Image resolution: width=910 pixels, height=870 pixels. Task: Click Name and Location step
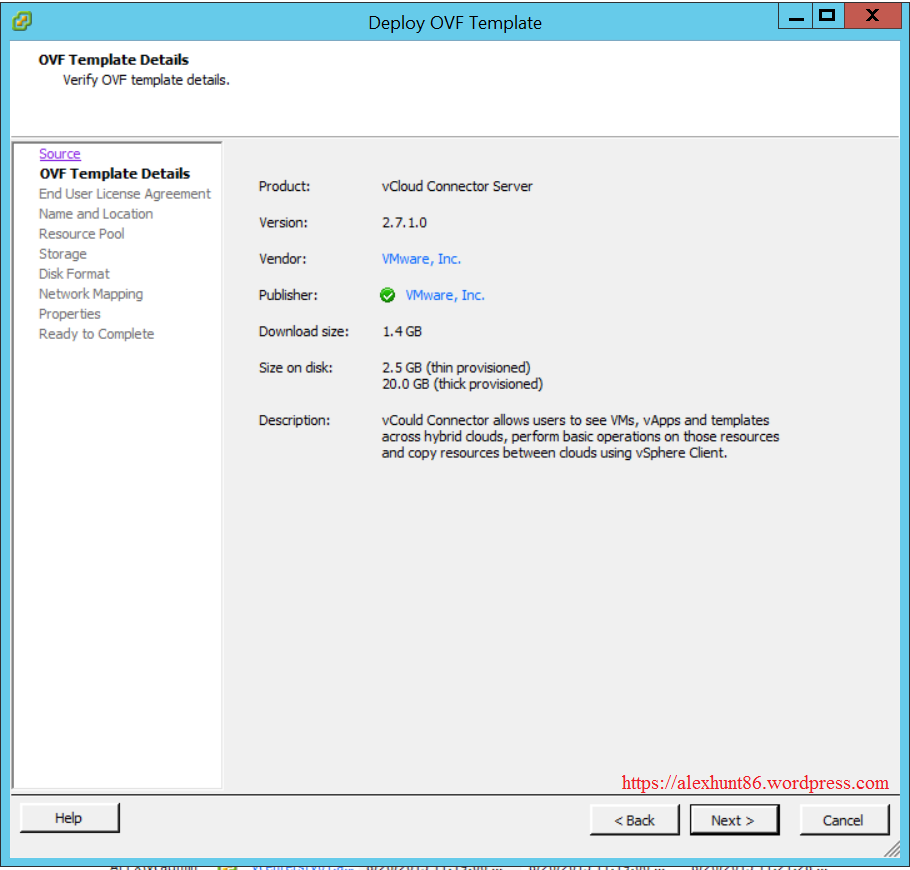[96, 214]
